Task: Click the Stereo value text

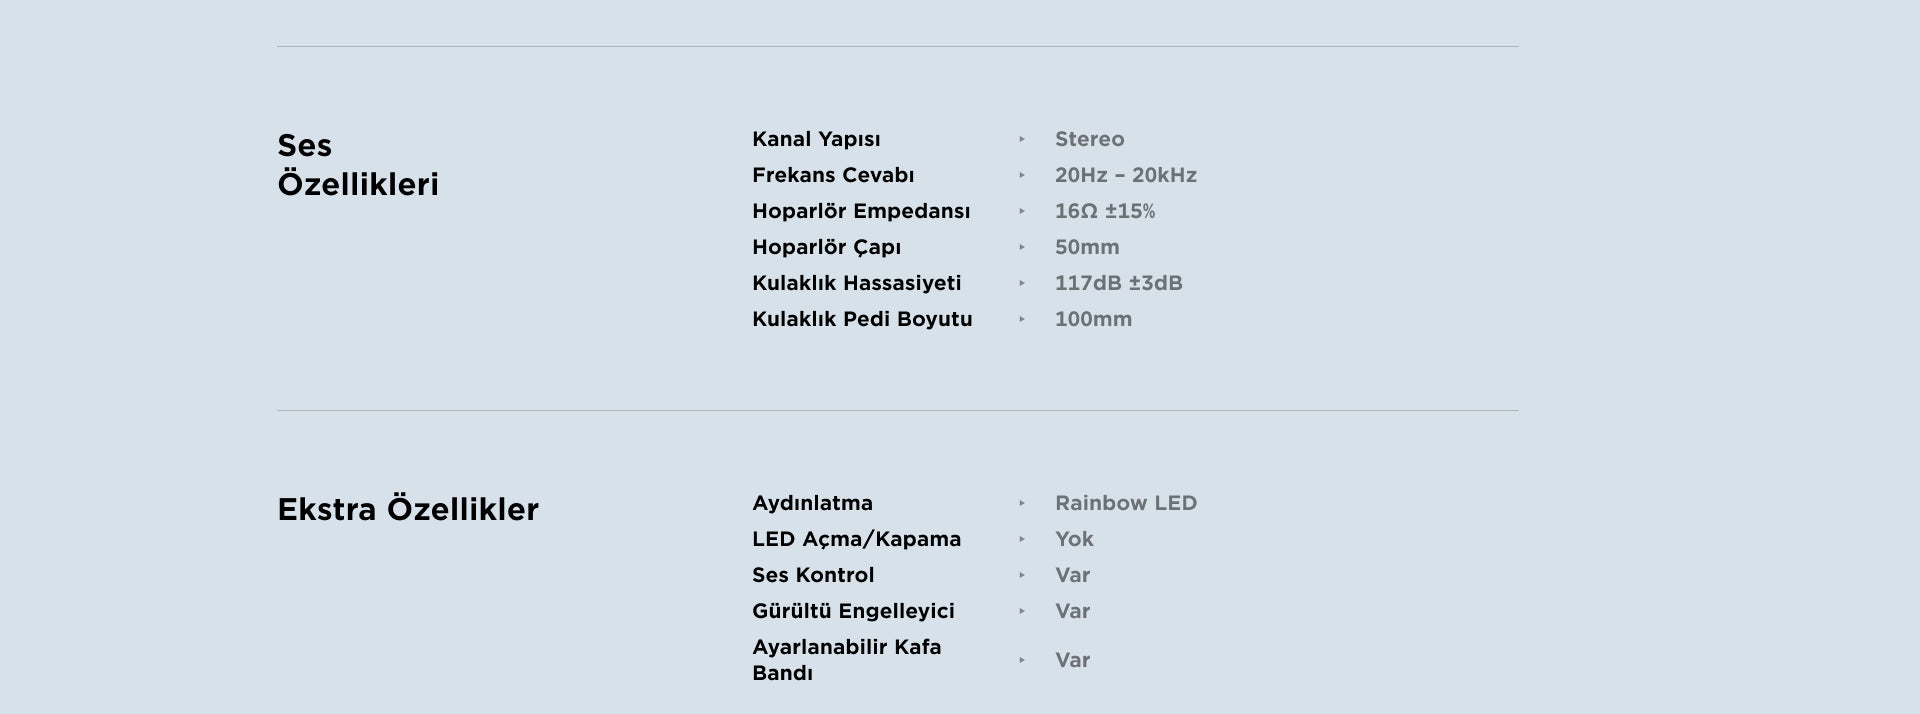Action: [1089, 139]
